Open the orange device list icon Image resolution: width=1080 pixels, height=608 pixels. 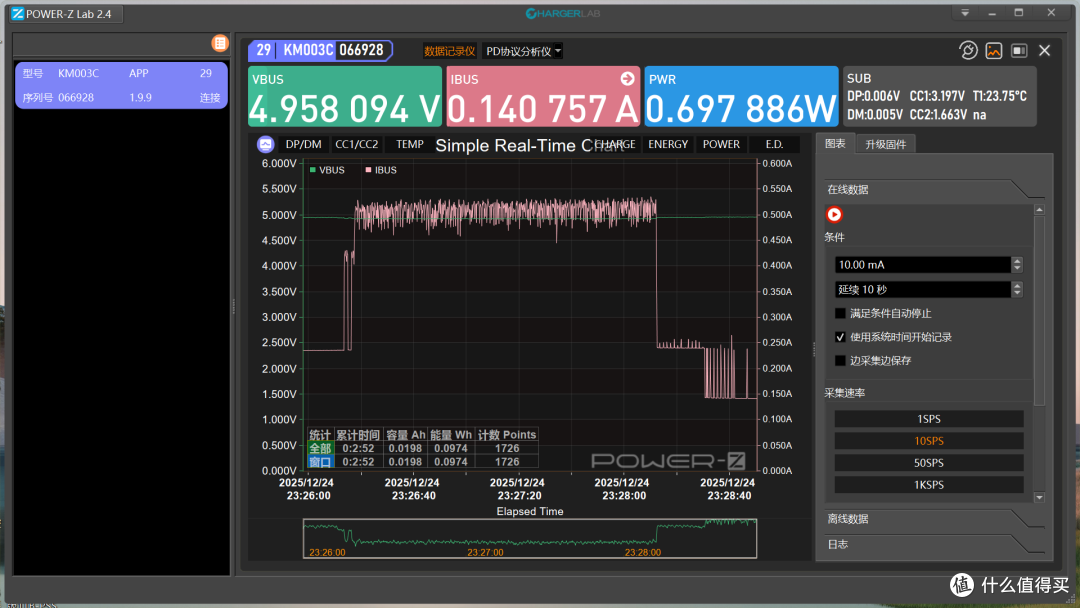[220, 43]
